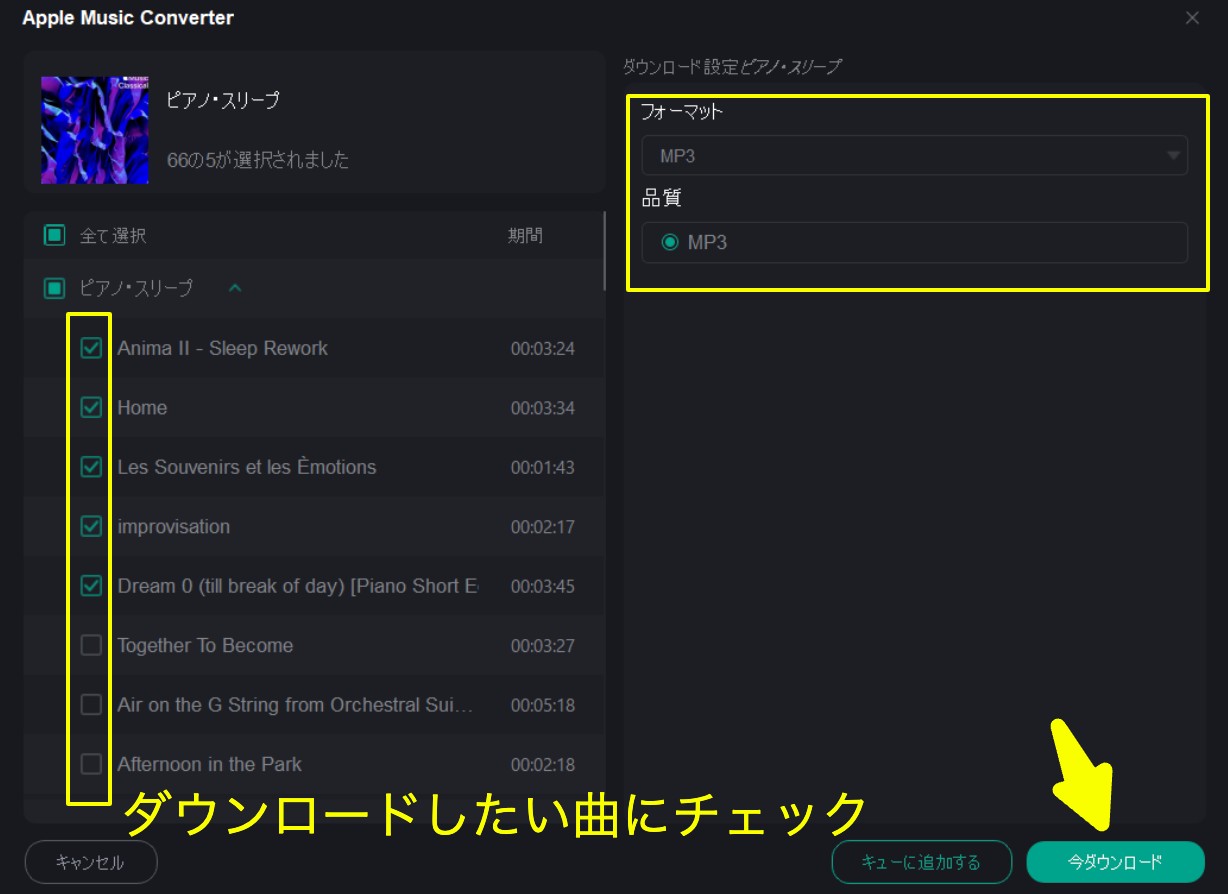Viewport: 1228px width, 894px height.
Task: Click Air on the G String track title
Action: click(296, 705)
